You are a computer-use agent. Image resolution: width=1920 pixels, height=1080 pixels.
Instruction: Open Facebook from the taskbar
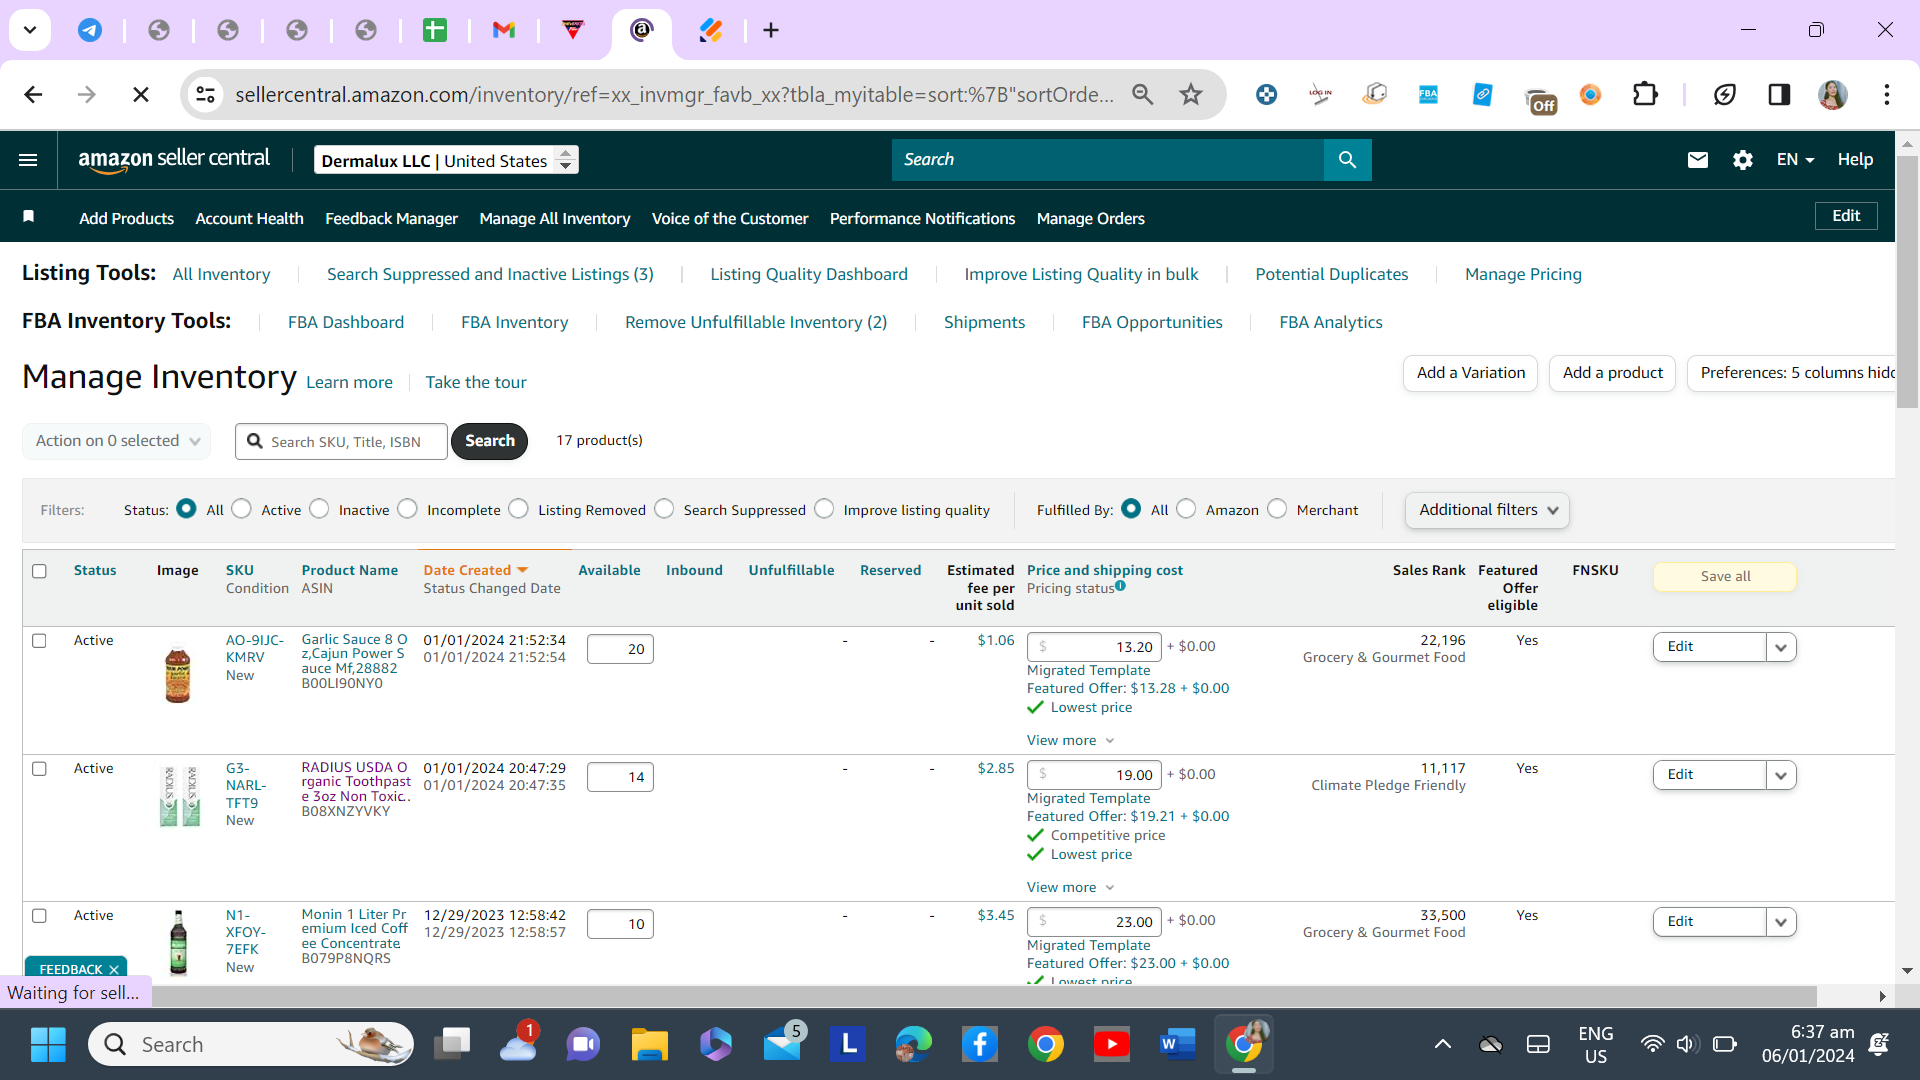coord(980,1045)
